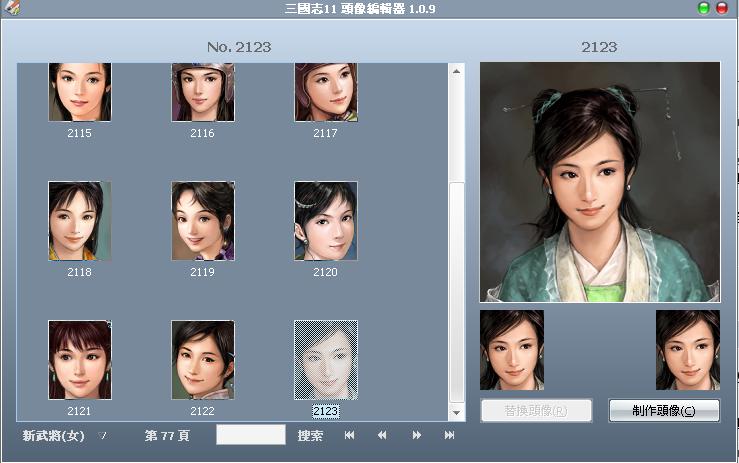Select portrait thumbnail 2115

point(80,92)
